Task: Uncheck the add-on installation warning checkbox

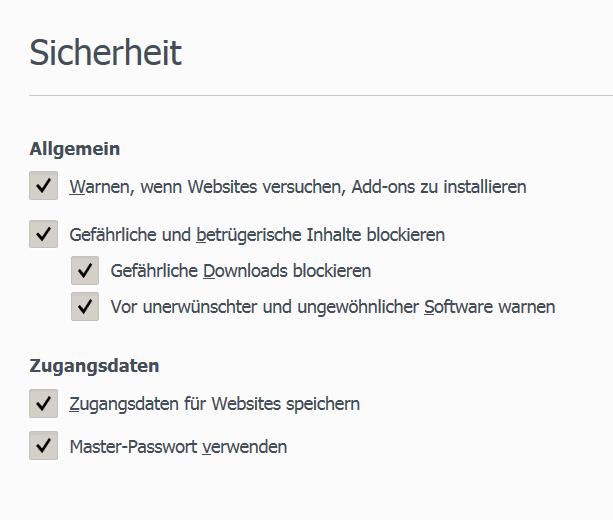Action: (x=44, y=186)
